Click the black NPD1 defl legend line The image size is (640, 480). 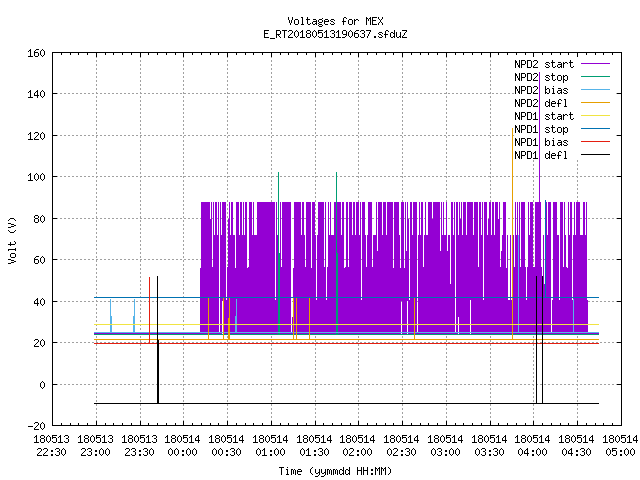595,155
